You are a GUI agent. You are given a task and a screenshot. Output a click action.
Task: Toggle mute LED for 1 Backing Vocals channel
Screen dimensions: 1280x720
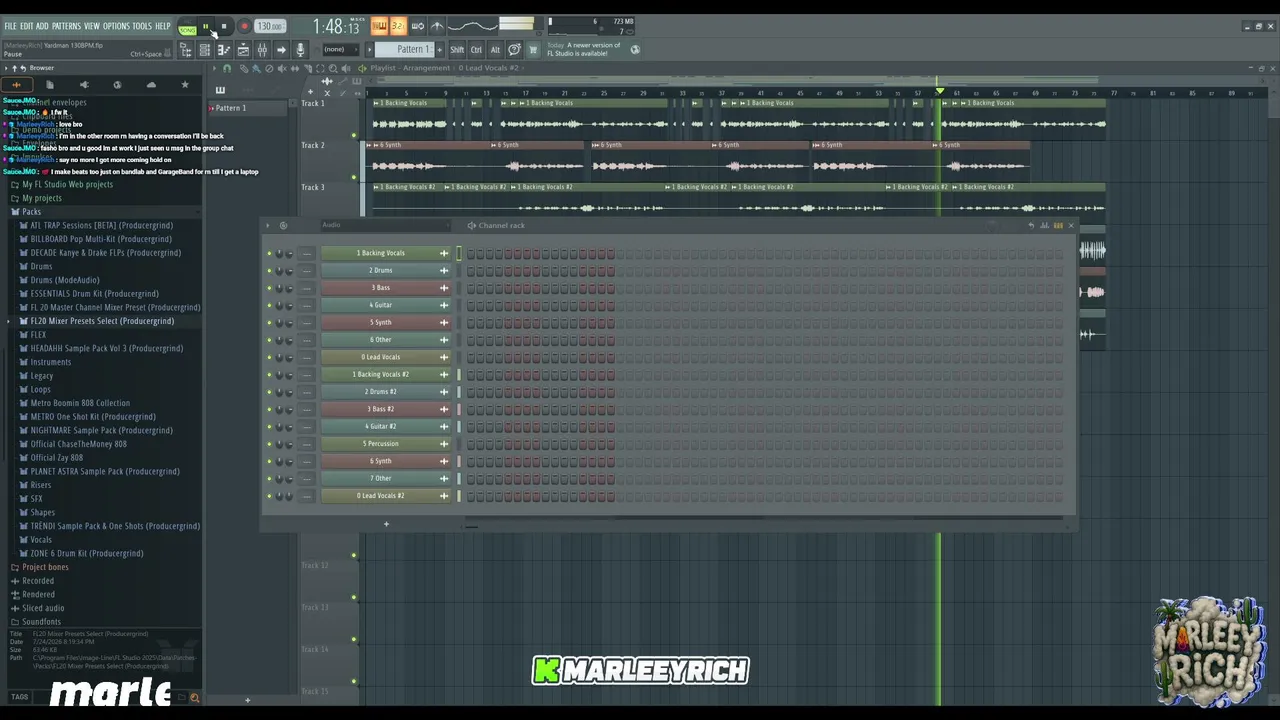269,253
